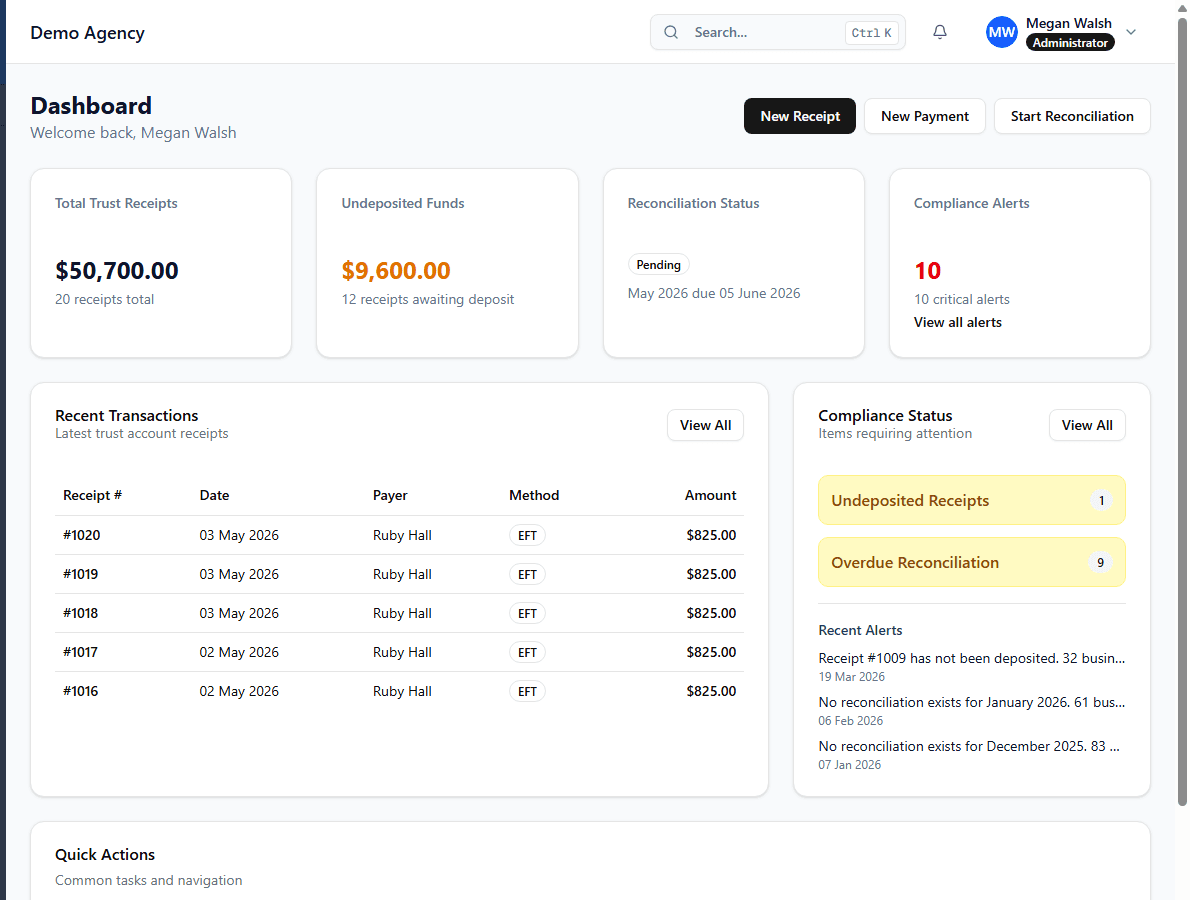Image resolution: width=1190 pixels, height=900 pixels.
Task: Click the Pending reconciliation status badge
Action: click(658, 264)
